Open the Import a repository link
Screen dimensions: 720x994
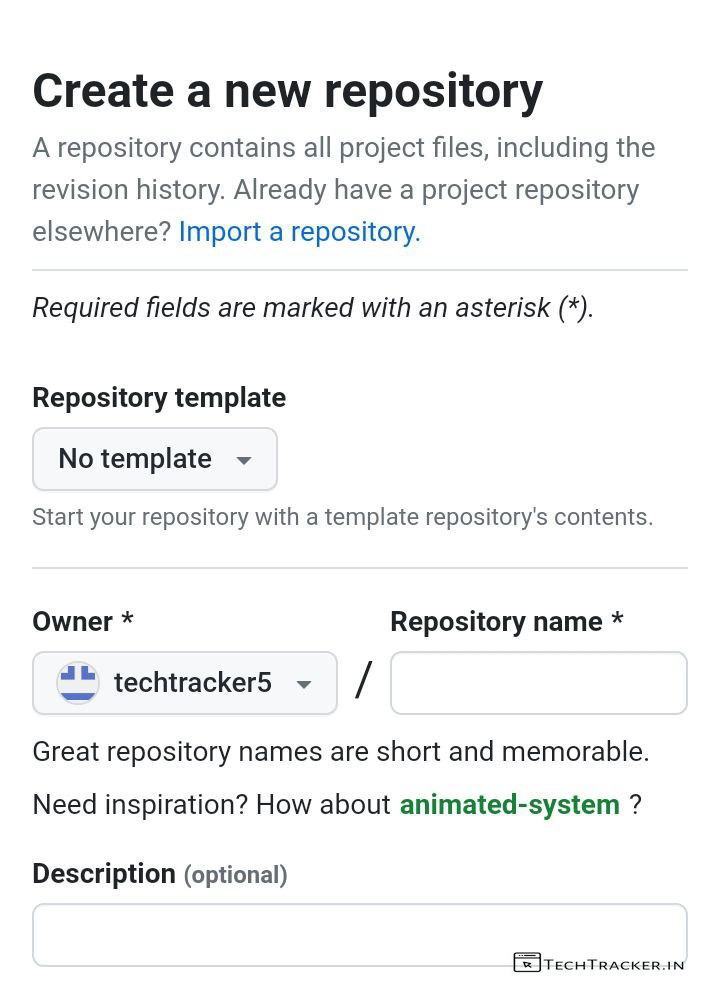pos(299,231)
